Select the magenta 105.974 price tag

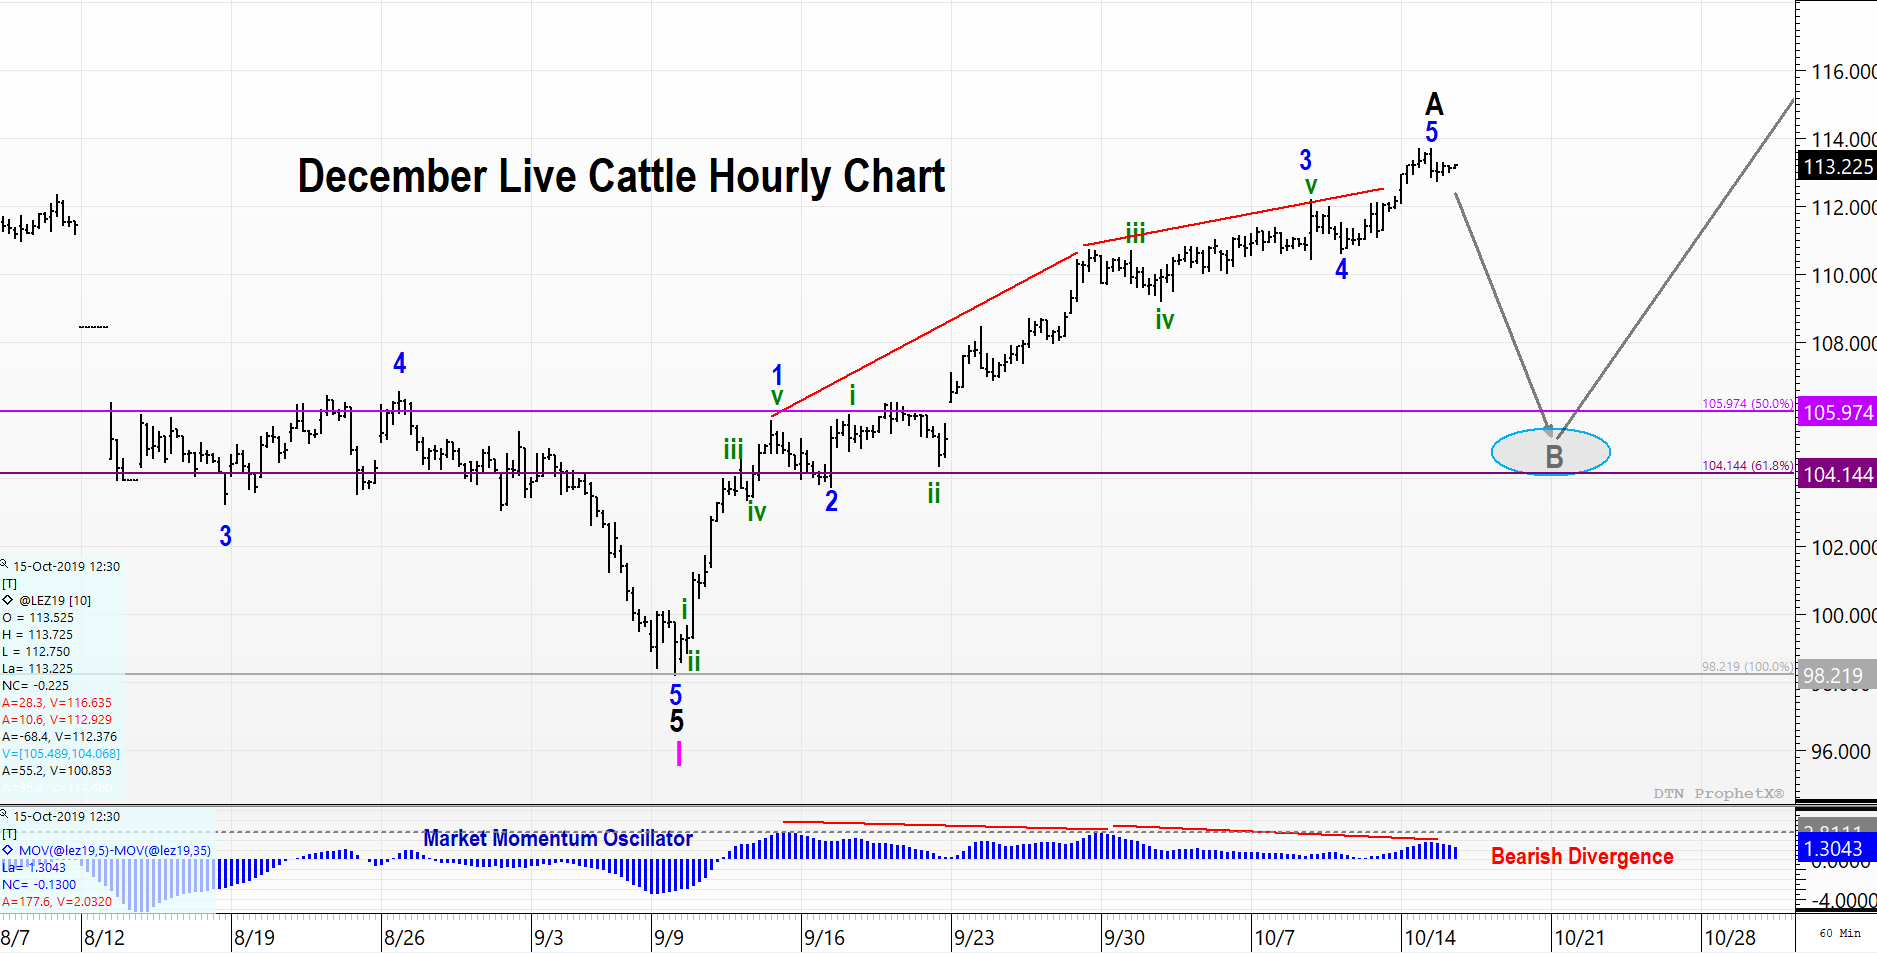click(x=1837, y=412)
